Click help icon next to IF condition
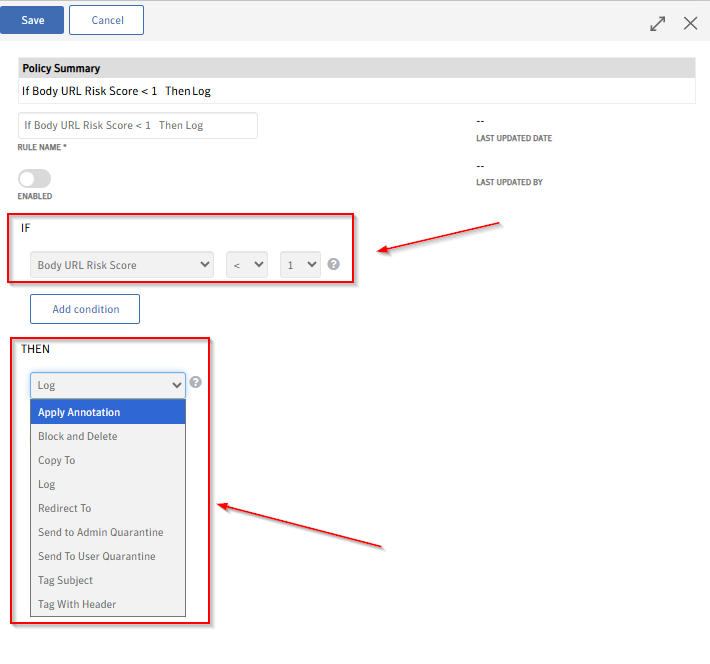 [334, 265]
